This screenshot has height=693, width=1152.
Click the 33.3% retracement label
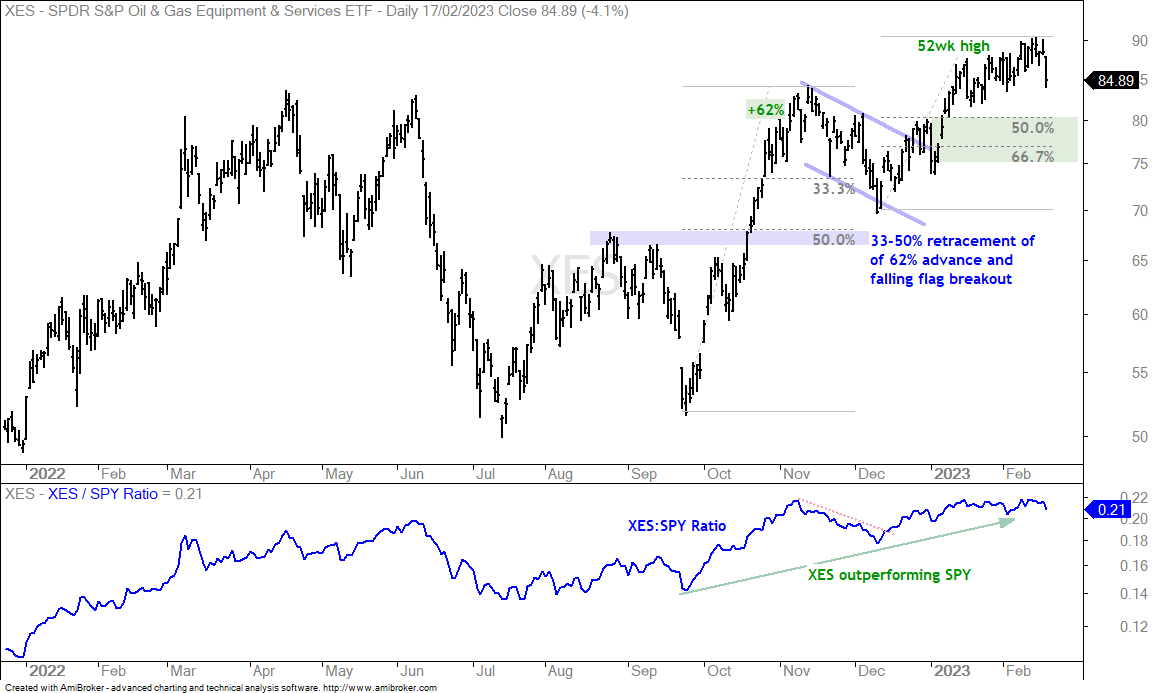pos(834,189)
